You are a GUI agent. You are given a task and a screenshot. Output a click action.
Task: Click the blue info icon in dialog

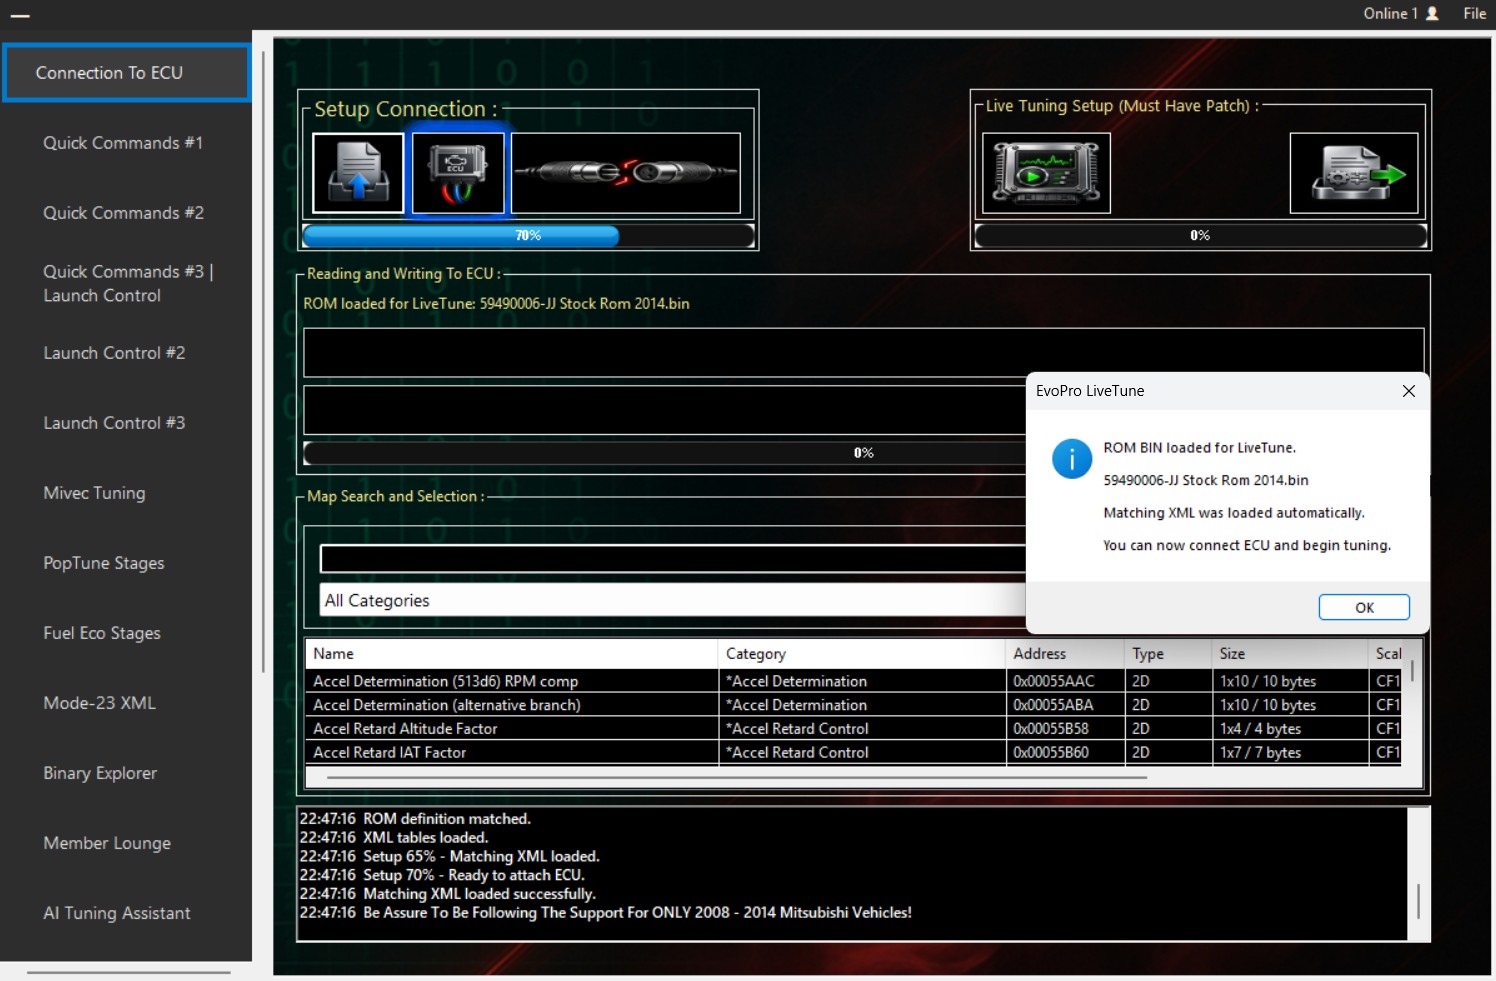pos(1072,459)
